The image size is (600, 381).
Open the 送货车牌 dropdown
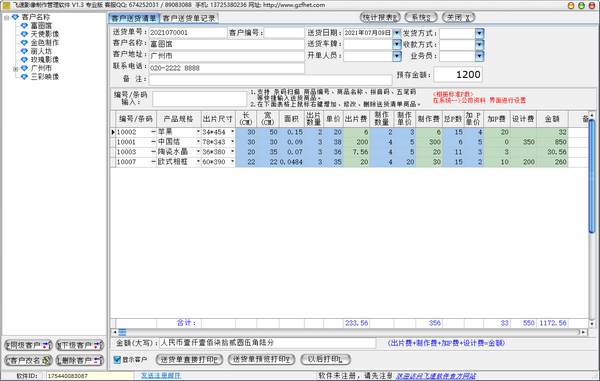click(397, 45)
